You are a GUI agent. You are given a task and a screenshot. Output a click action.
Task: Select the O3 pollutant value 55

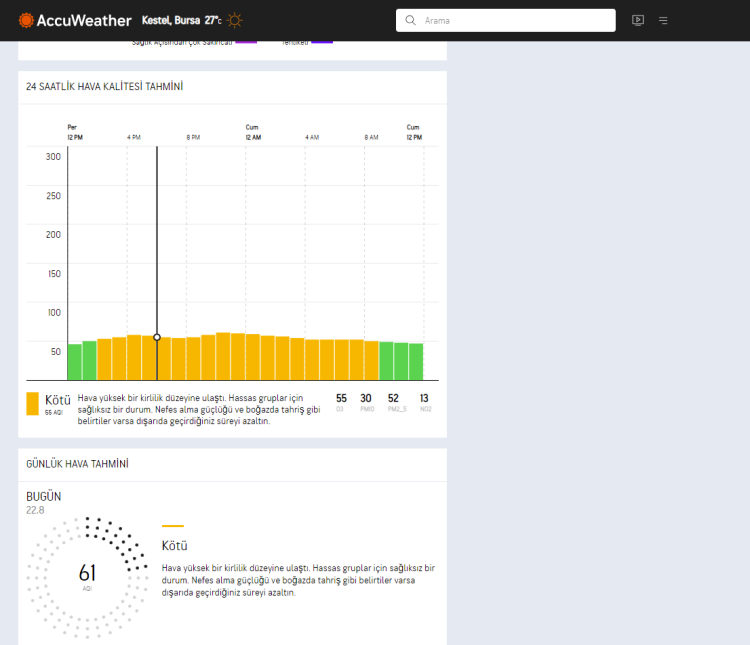(x=341, y=399)
